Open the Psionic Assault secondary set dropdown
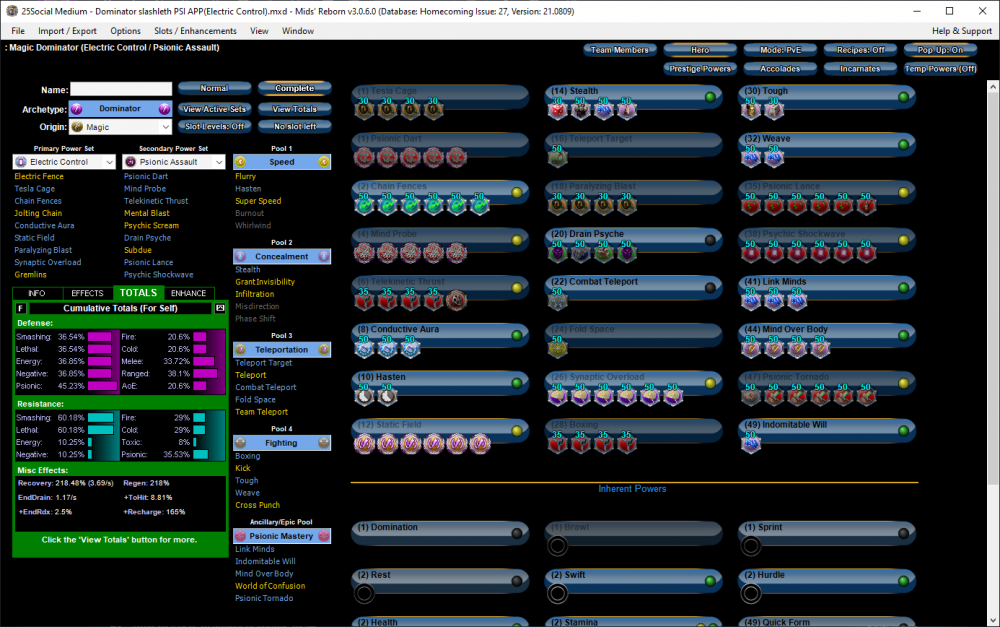The height and width of the screenshot is (627, 1000). pos(173,161)
